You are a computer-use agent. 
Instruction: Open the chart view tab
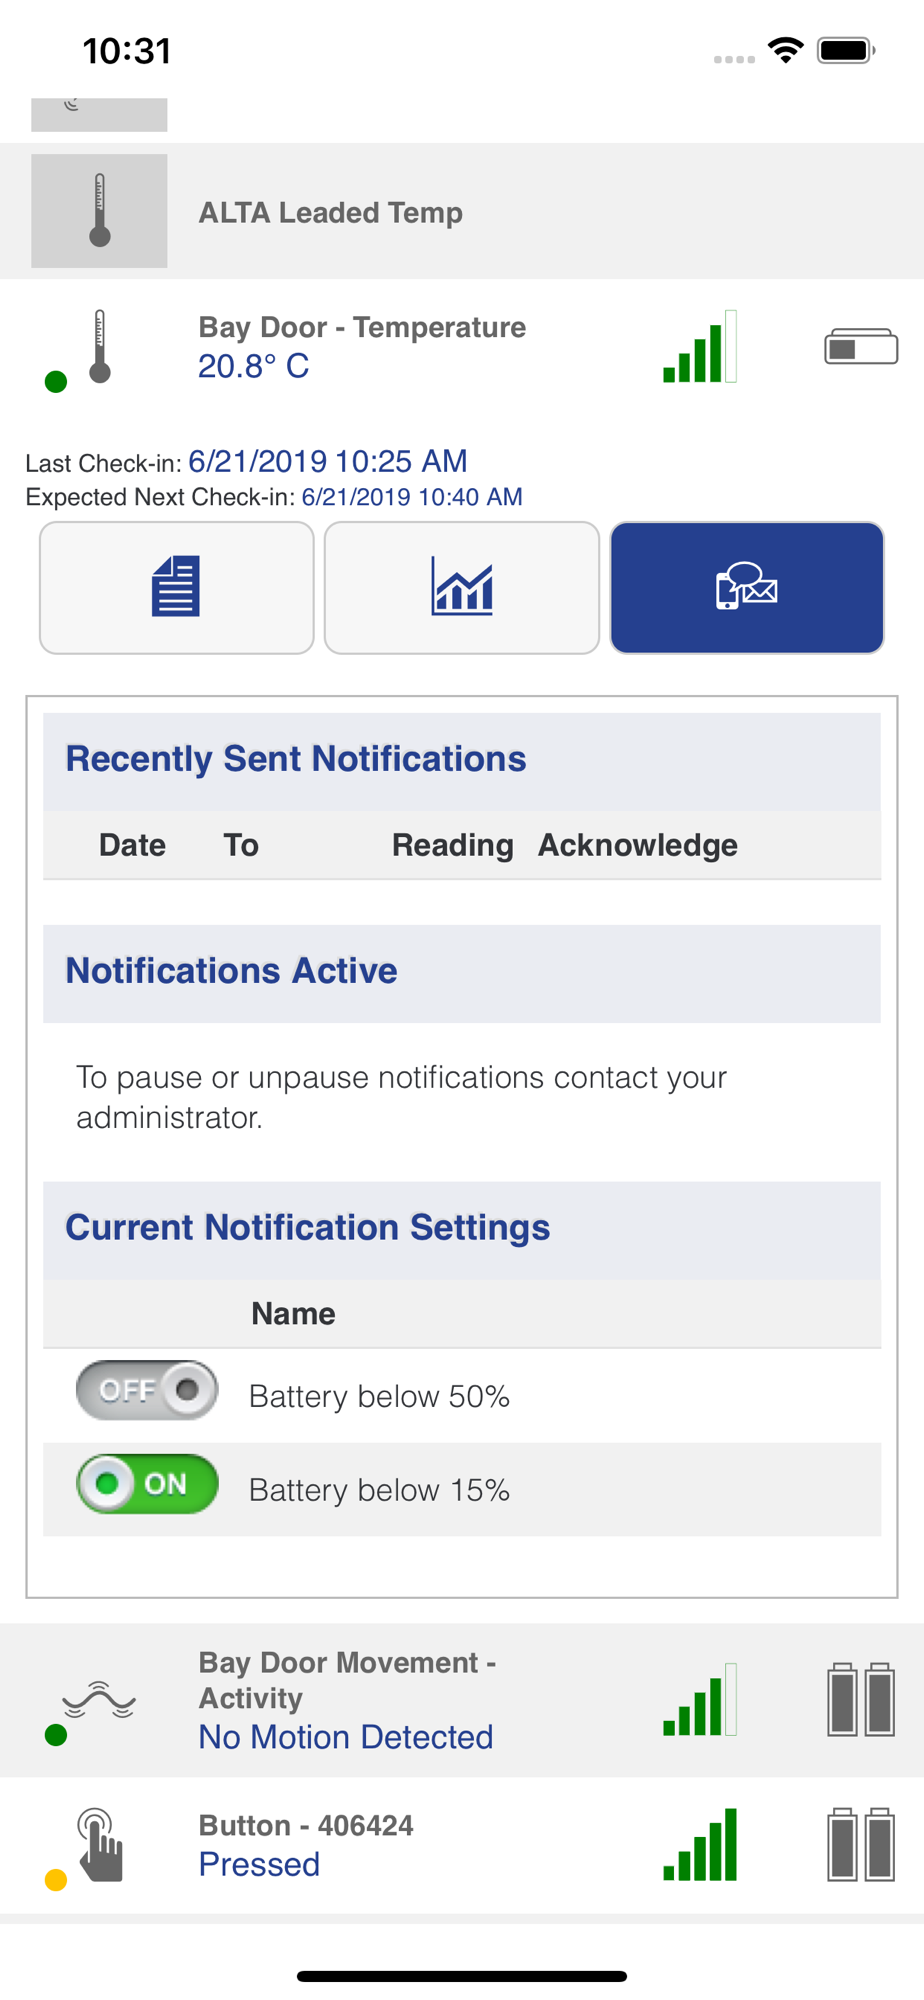461,588
